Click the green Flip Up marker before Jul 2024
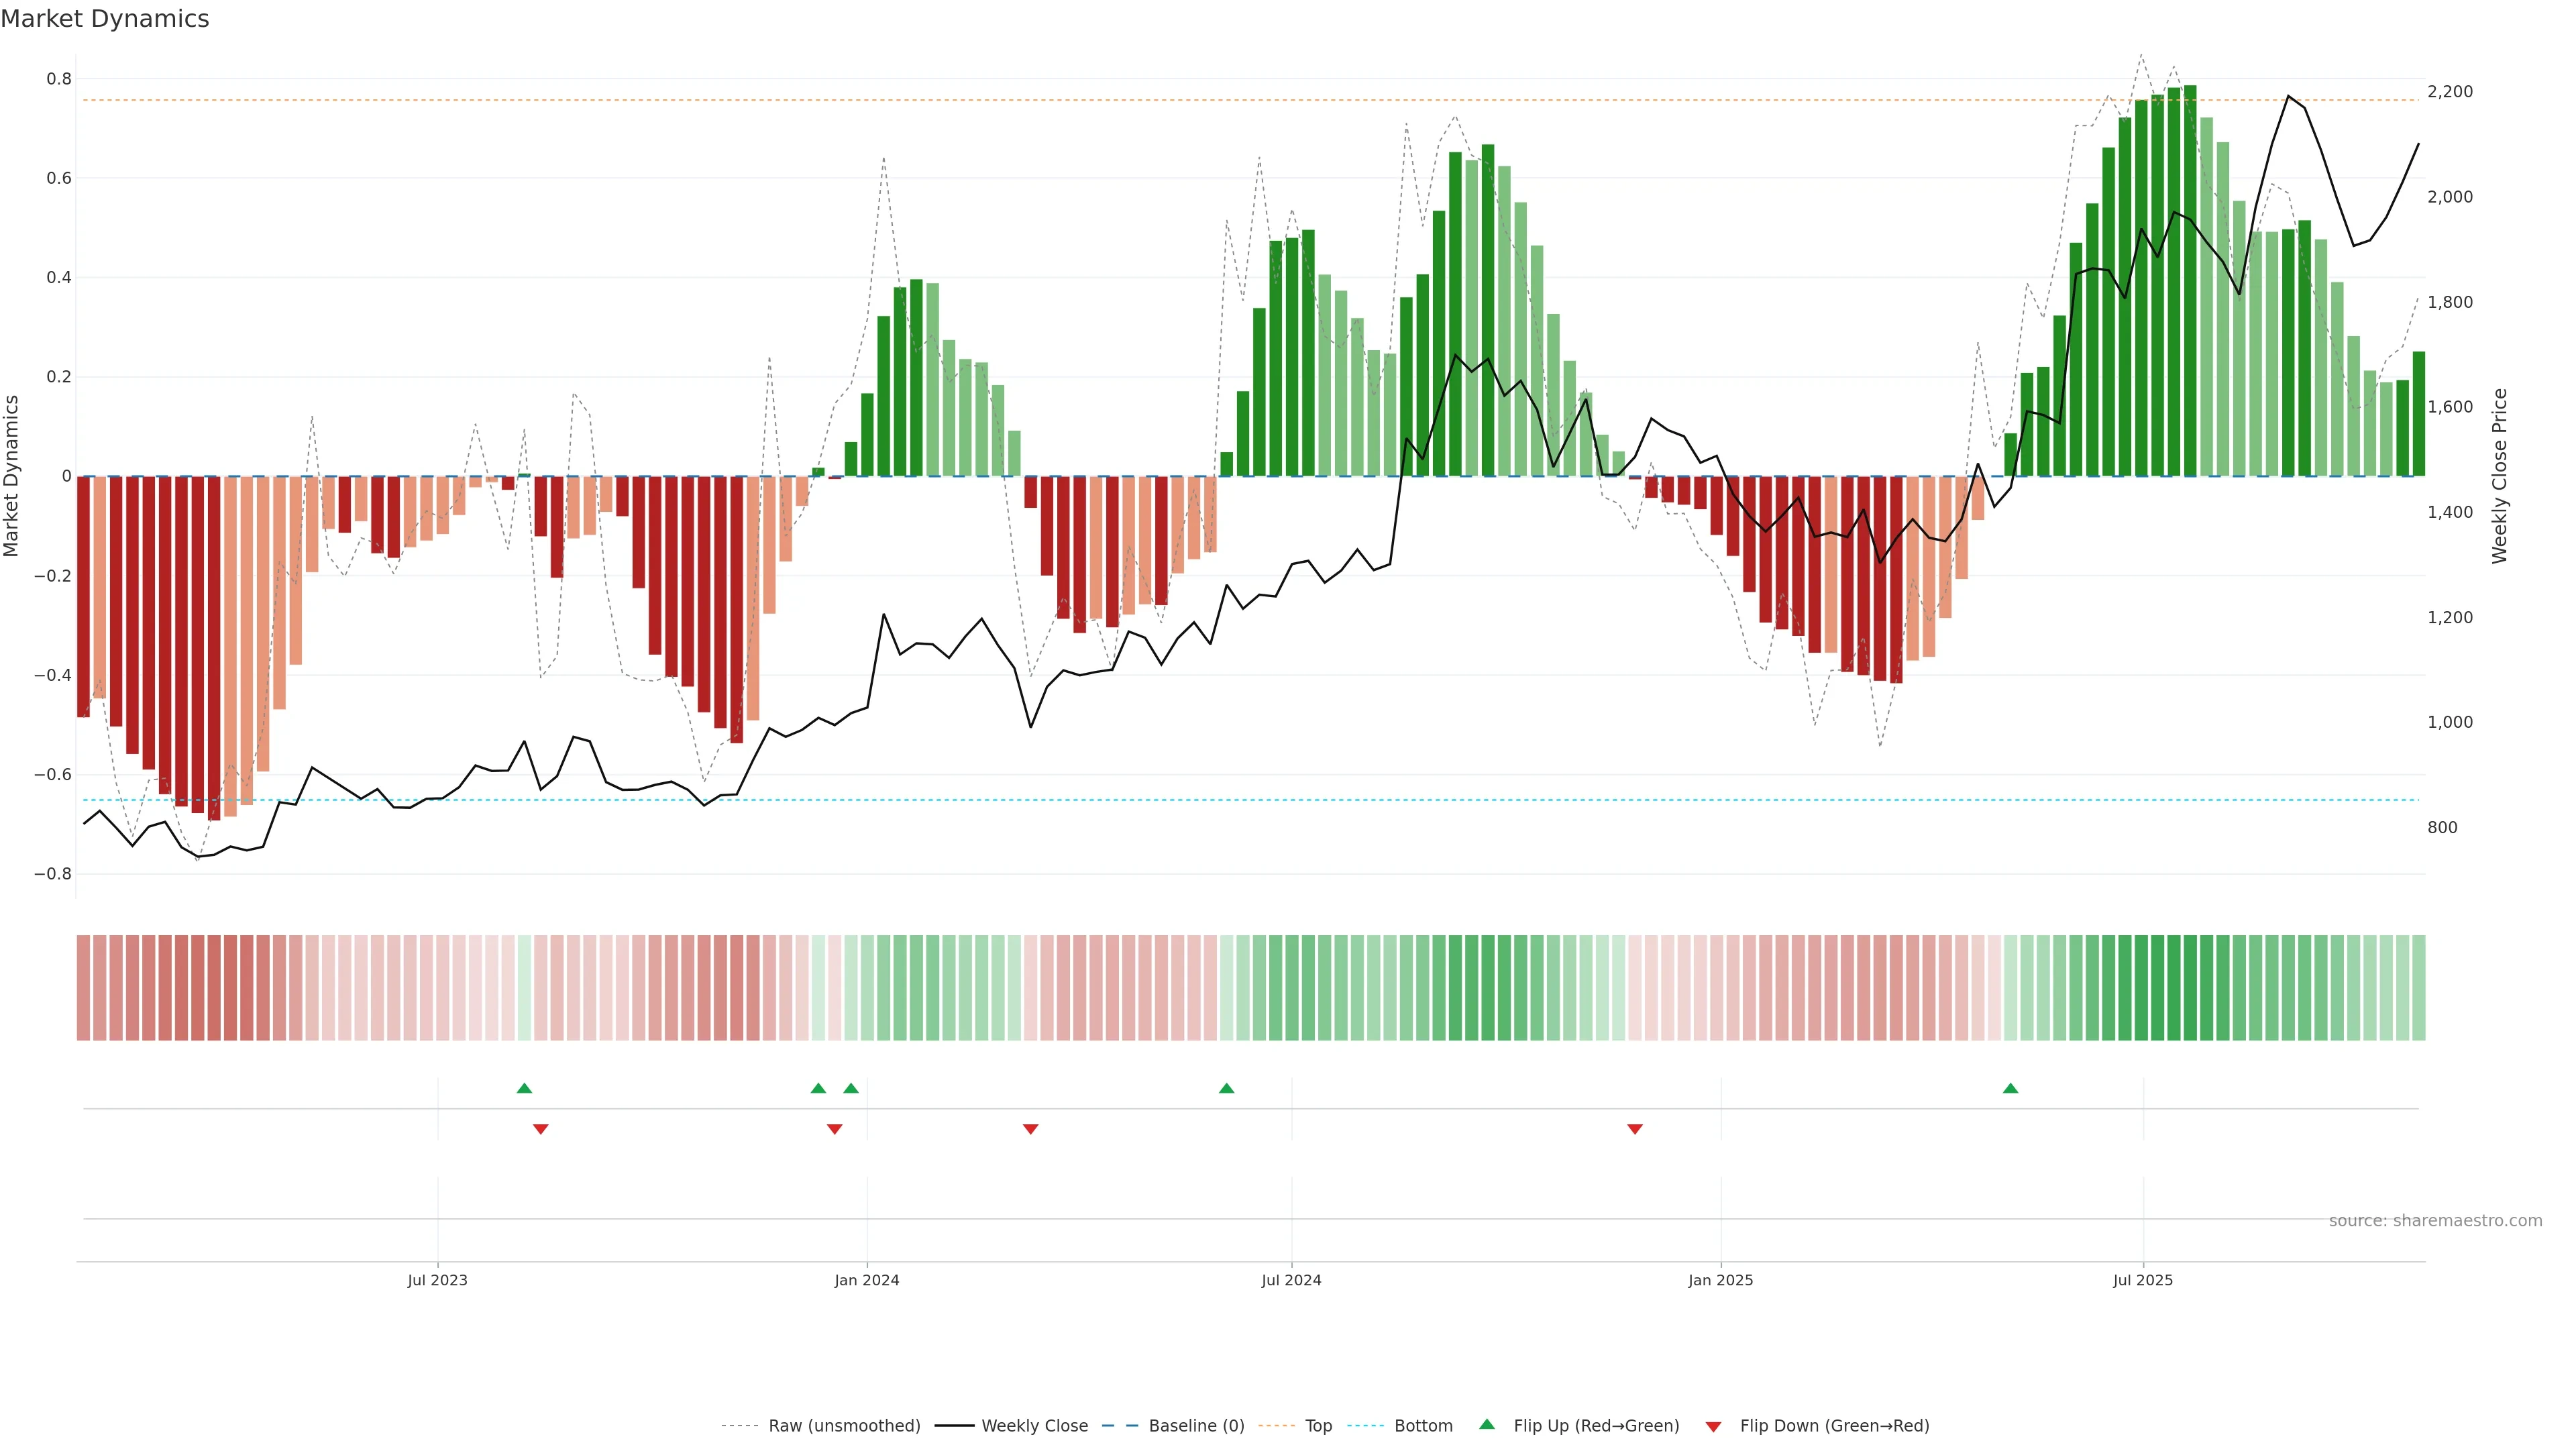Screen dimensions: 2576x1449 point(1226,1088)
